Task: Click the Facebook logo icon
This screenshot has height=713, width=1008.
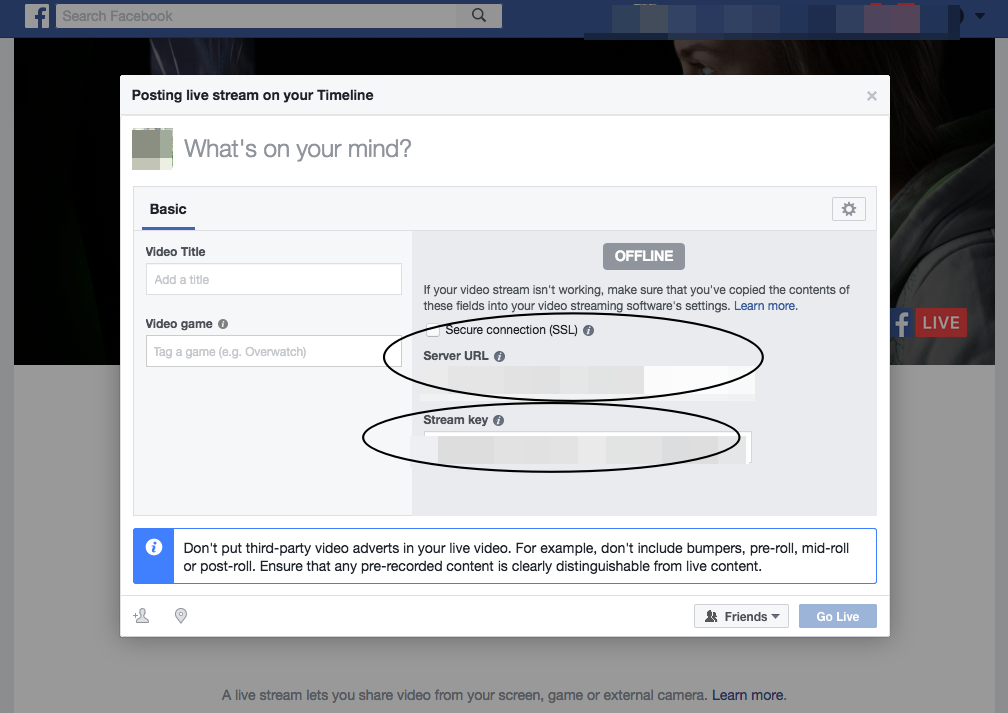Action: click(37, 16)
